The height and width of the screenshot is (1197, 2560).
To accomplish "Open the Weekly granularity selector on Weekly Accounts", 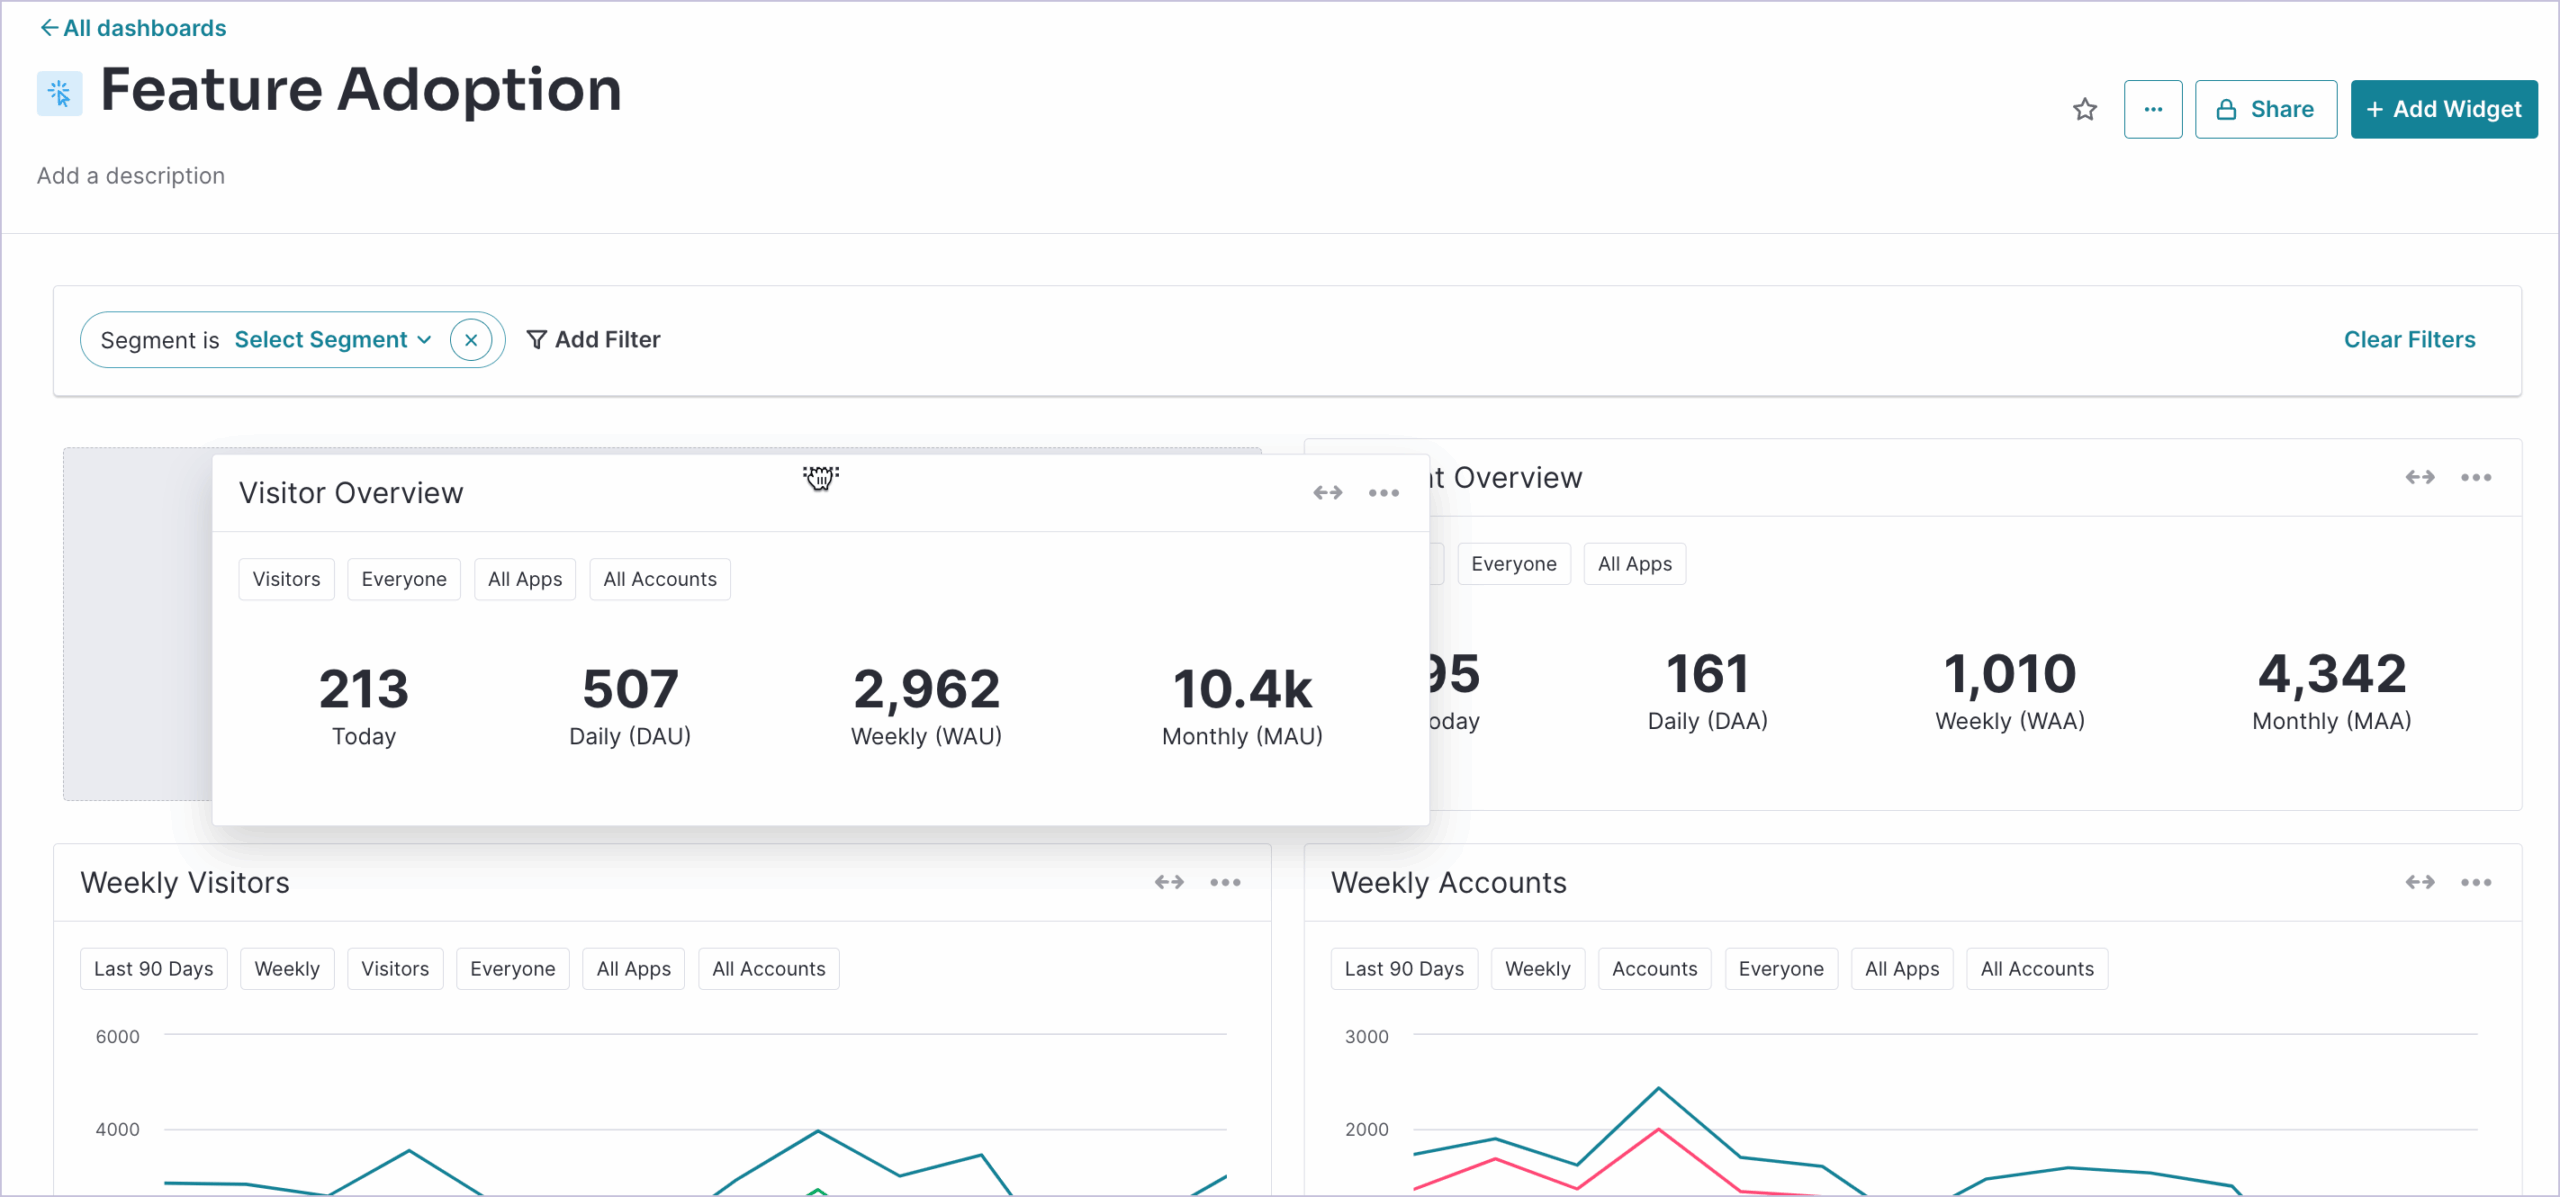I will point(1538,968).
